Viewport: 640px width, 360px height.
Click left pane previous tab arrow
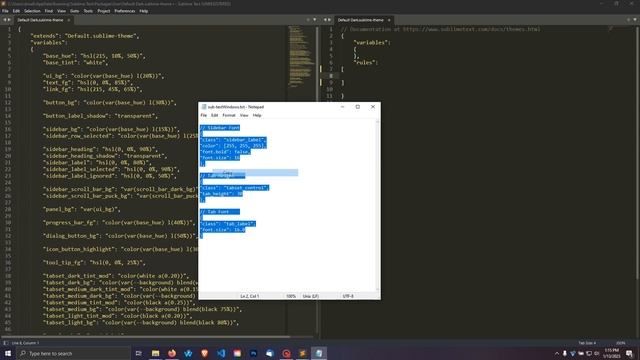pyautogui.click(x=4, y=20)
